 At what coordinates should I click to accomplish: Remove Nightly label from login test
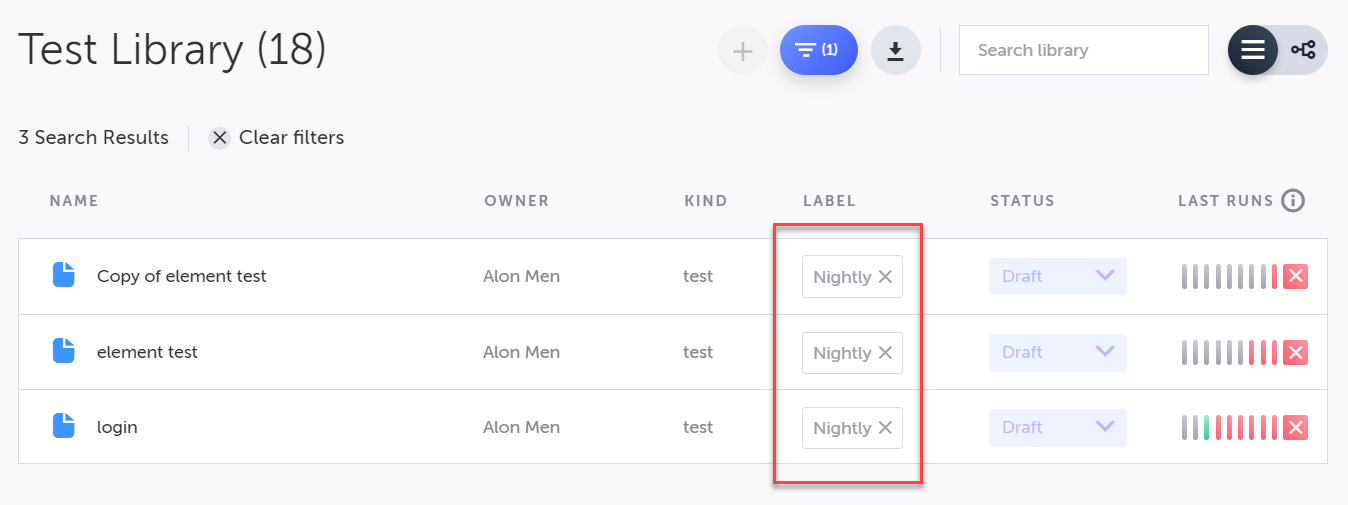point(885,428)
